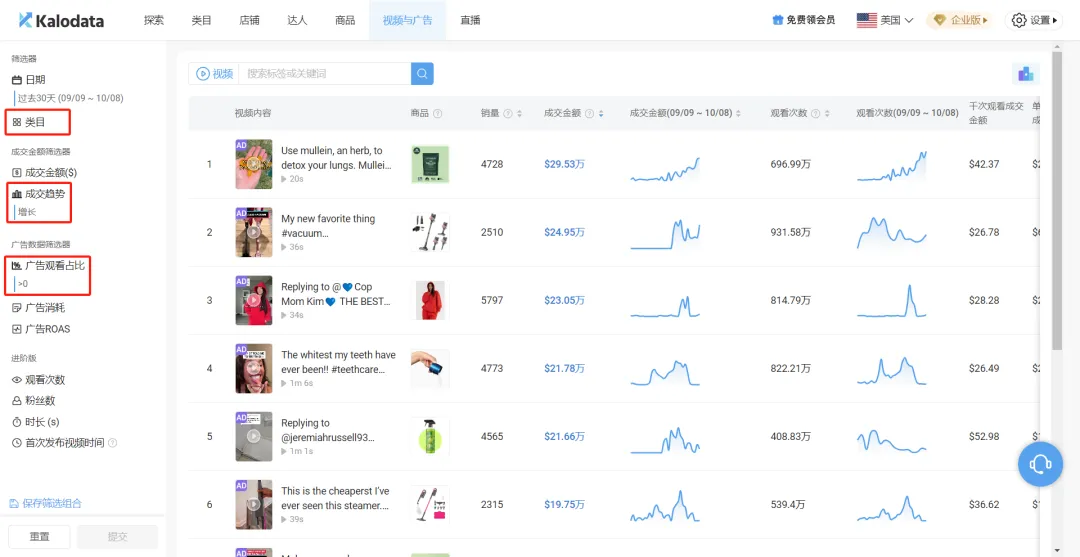Expand the 广告观看占比 filter
Image resolution: width=1080 pixels, height=557 pixels.
[x=55, y=266]
